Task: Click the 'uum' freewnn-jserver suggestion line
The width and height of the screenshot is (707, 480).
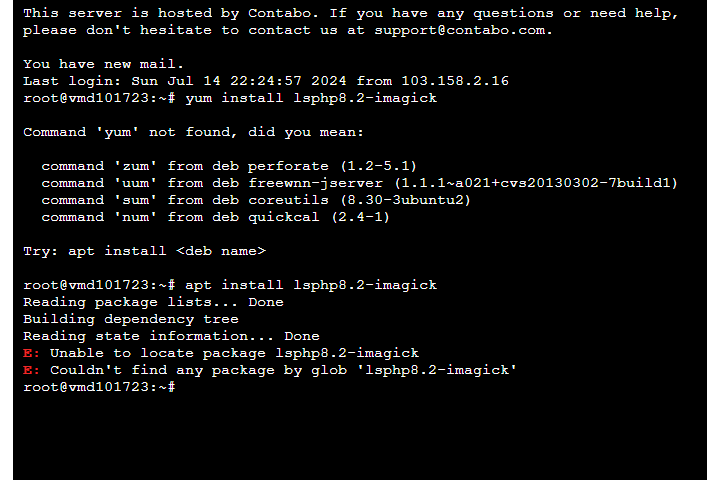Action: [x=360, y=183]
